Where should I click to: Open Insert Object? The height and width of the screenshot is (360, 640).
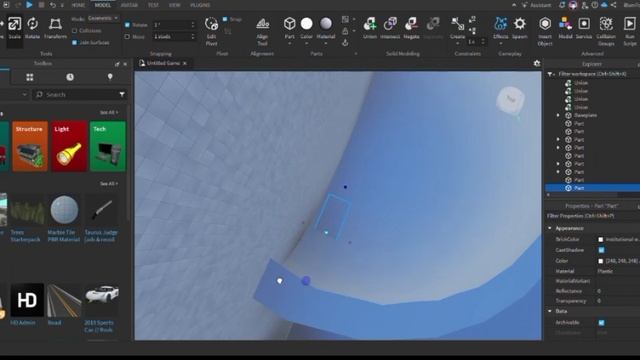coord(545,31)
